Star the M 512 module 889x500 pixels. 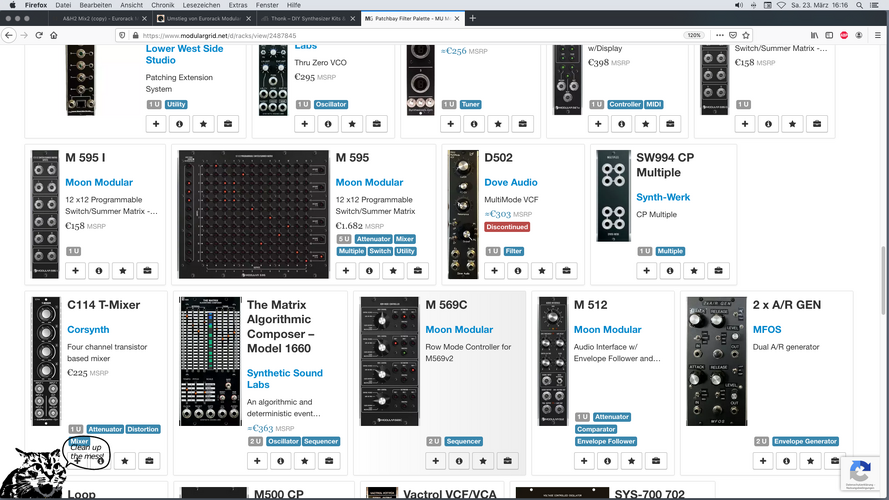(x=632, y=461)
